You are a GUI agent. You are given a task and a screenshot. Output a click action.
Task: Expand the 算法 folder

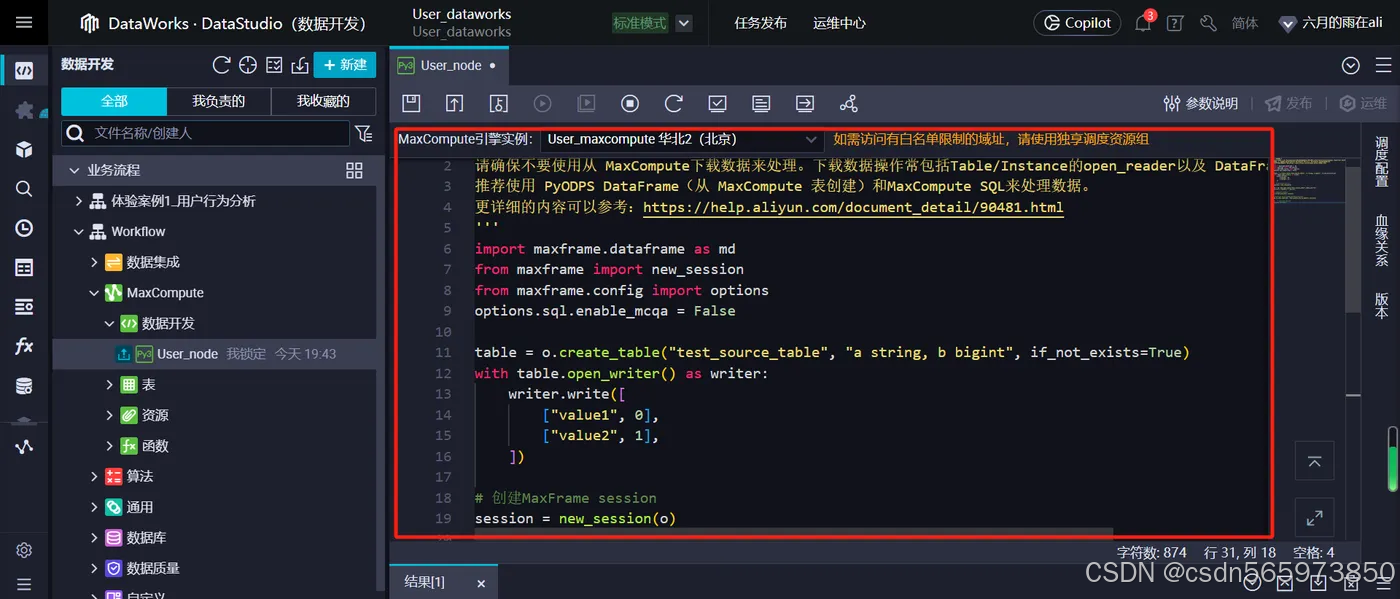click(94, 477)
